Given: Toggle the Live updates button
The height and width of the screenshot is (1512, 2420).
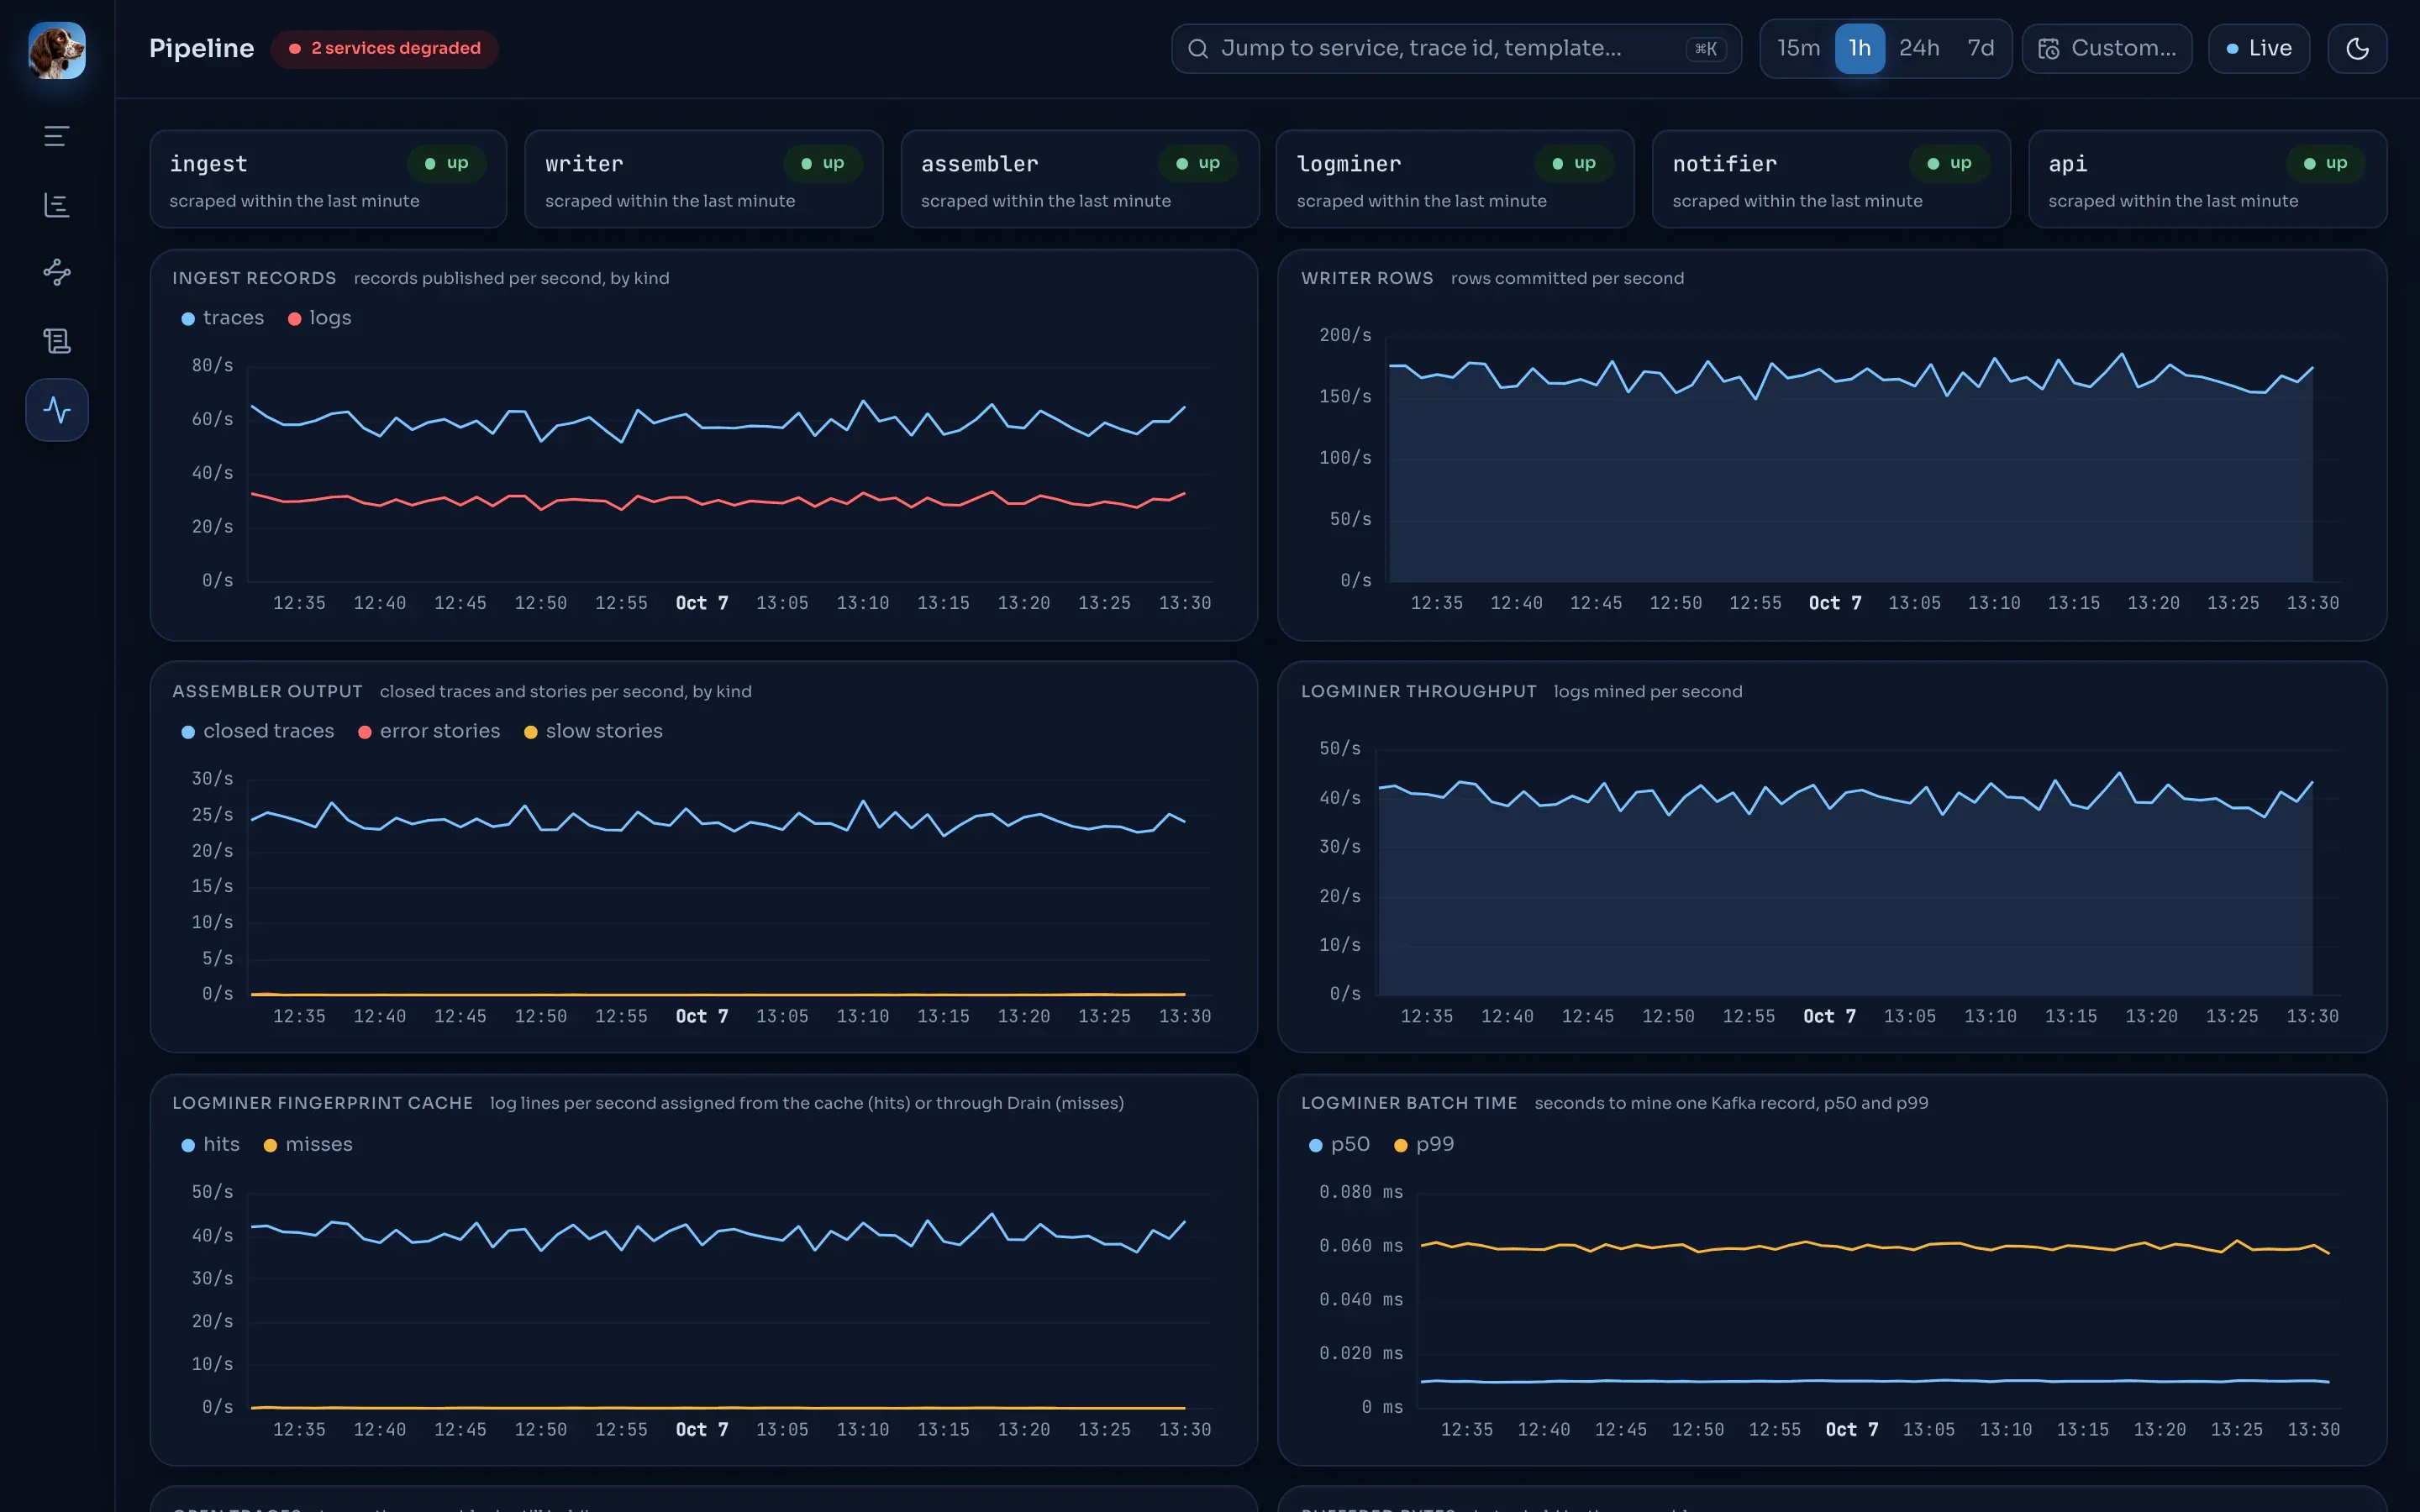Looking at the screenshot, I should point(2259,48).
